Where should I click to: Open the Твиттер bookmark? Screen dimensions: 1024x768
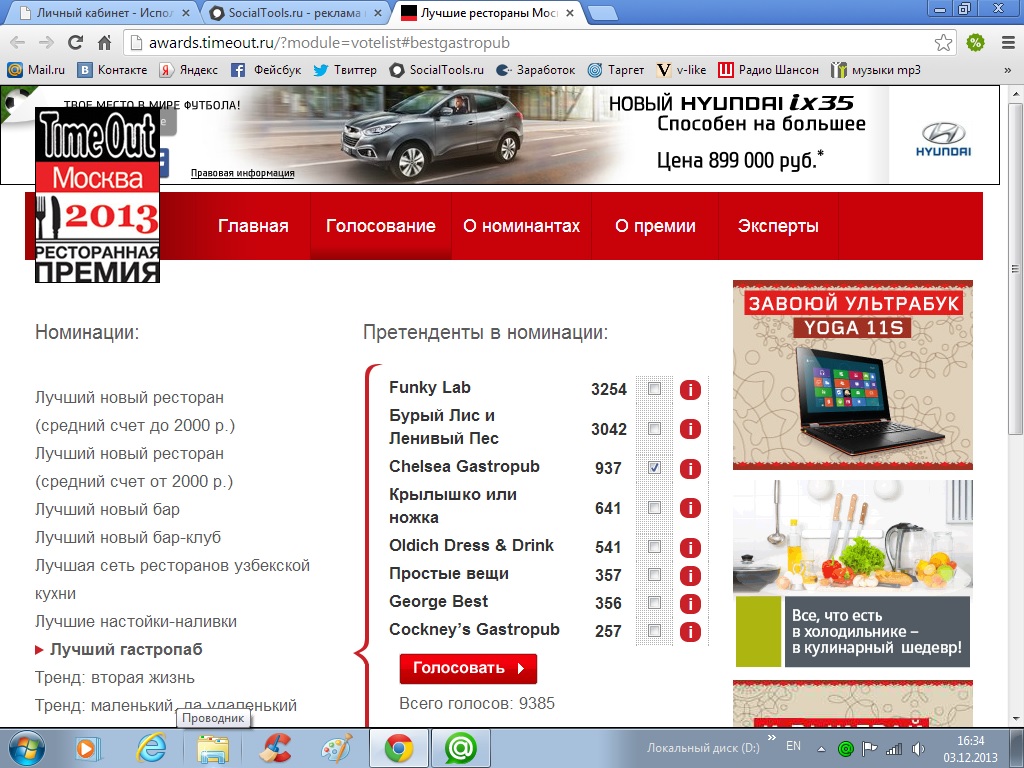(345, 70)
